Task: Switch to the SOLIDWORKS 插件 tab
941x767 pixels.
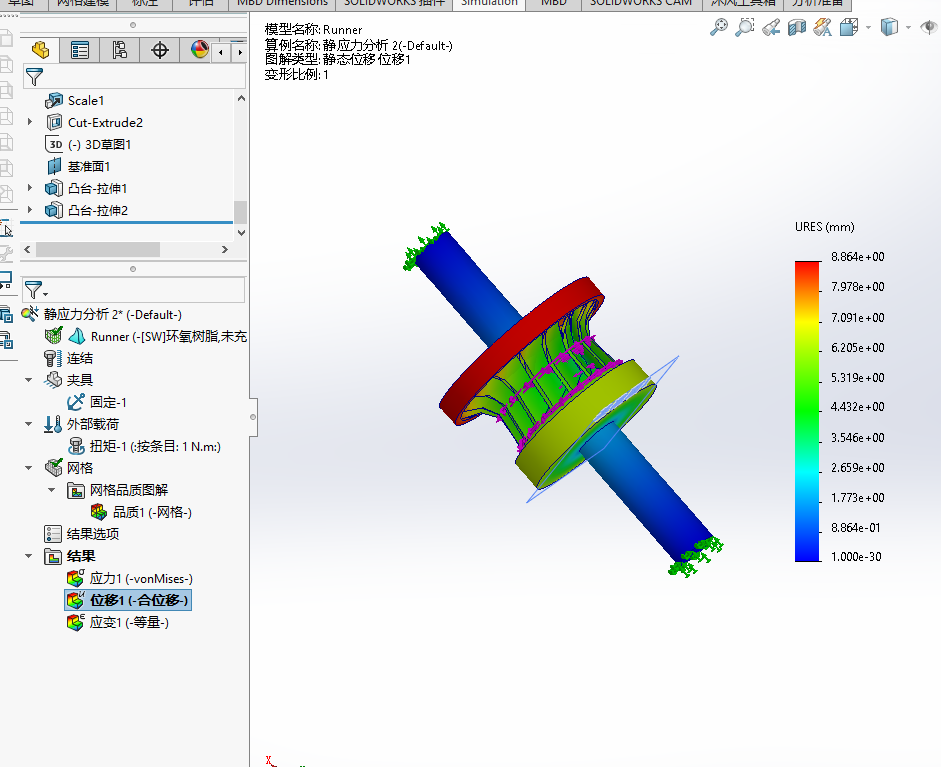Action: [394, 3]
